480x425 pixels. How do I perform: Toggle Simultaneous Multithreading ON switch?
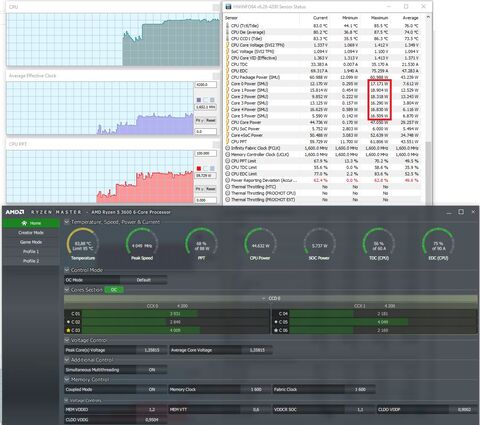click(152, 370)
